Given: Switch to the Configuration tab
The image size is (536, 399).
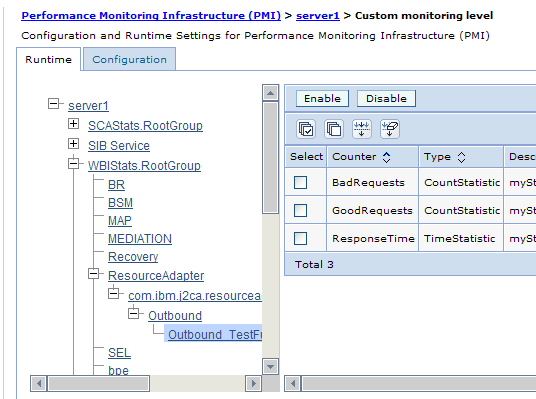Looking at the screenshot, I should point(130,59).
